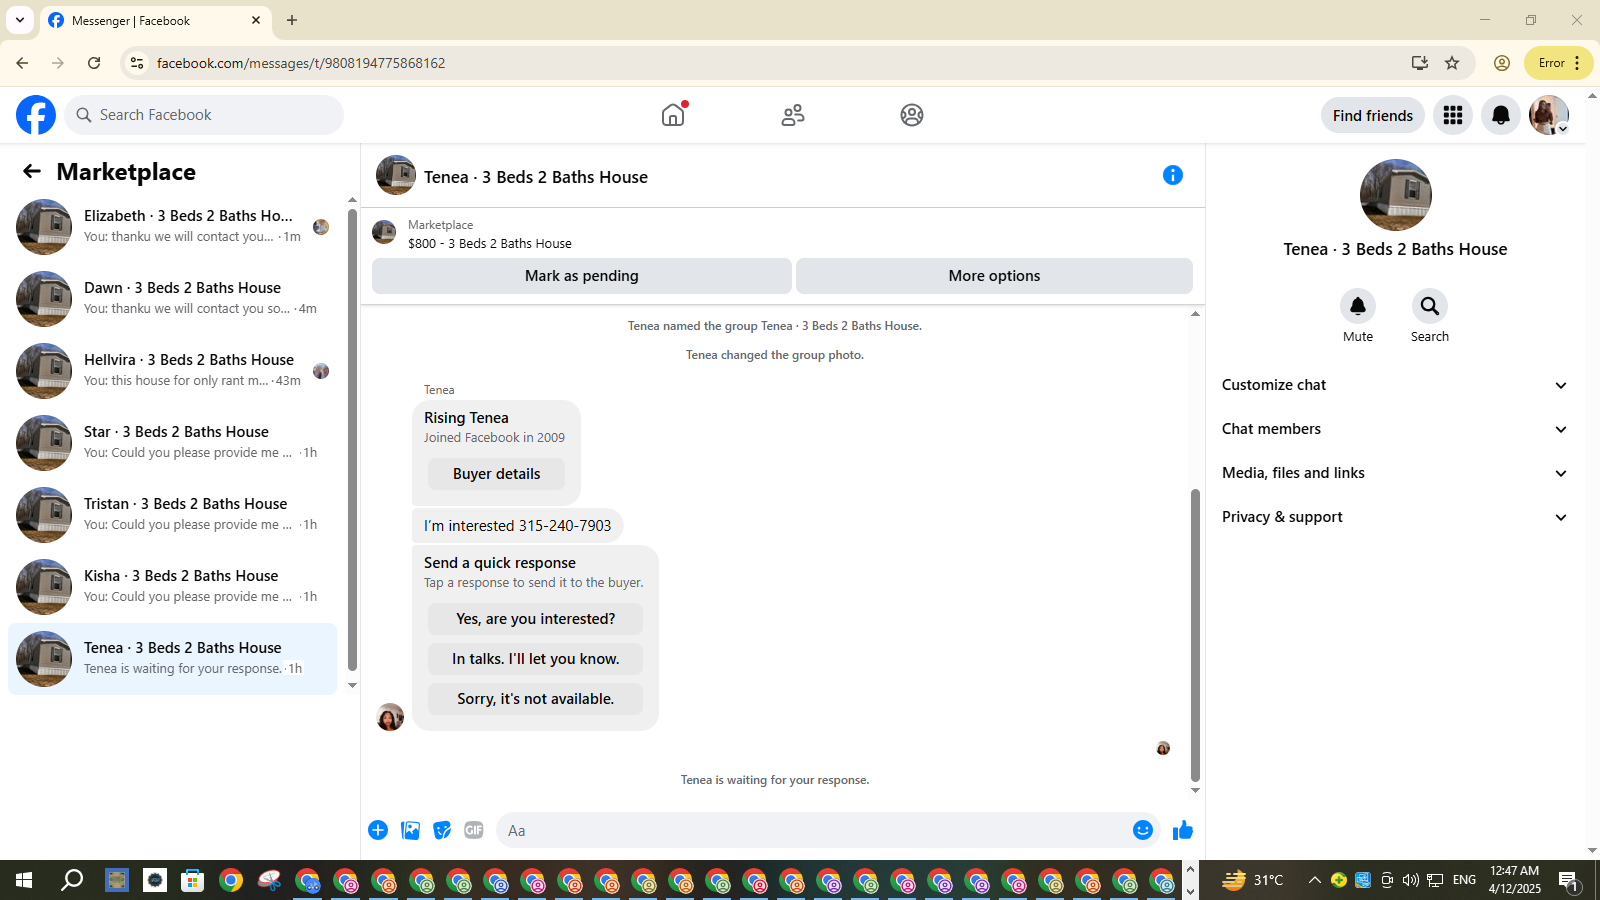This screenshot has width=1600, height=900.
Task: Go back using the Marketplace arrow
Action: pyautogui.click(x=32, y=172)
